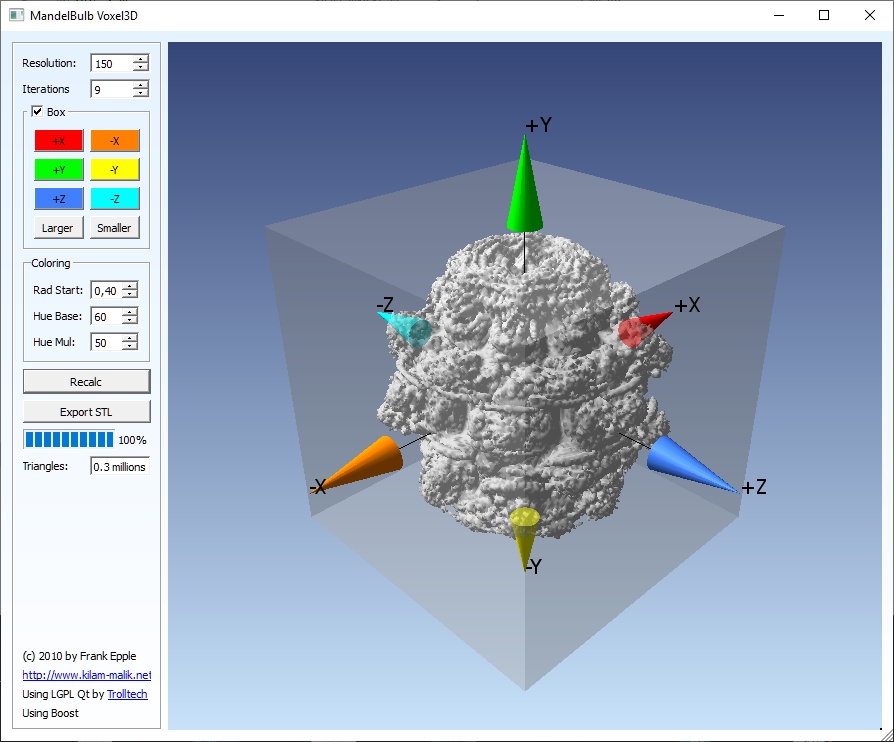The height and width of the screenshot is (742, 894).
Task: Select the orange -X view direction button
Action: point(114,140)
